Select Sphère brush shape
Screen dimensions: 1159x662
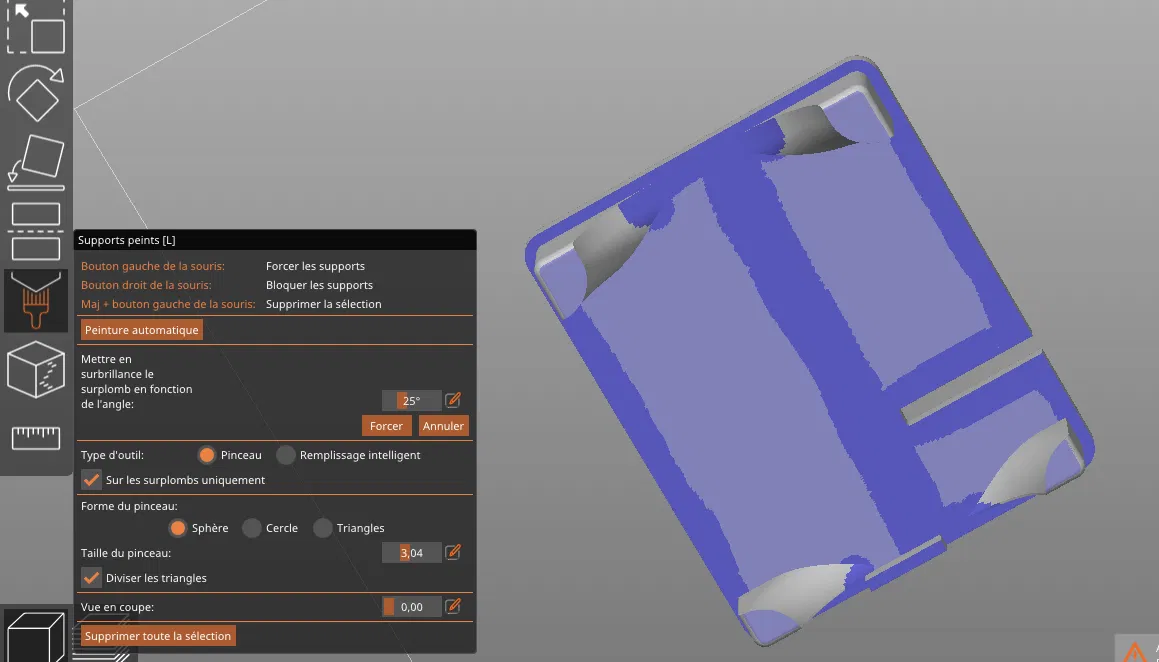[177, 528]
